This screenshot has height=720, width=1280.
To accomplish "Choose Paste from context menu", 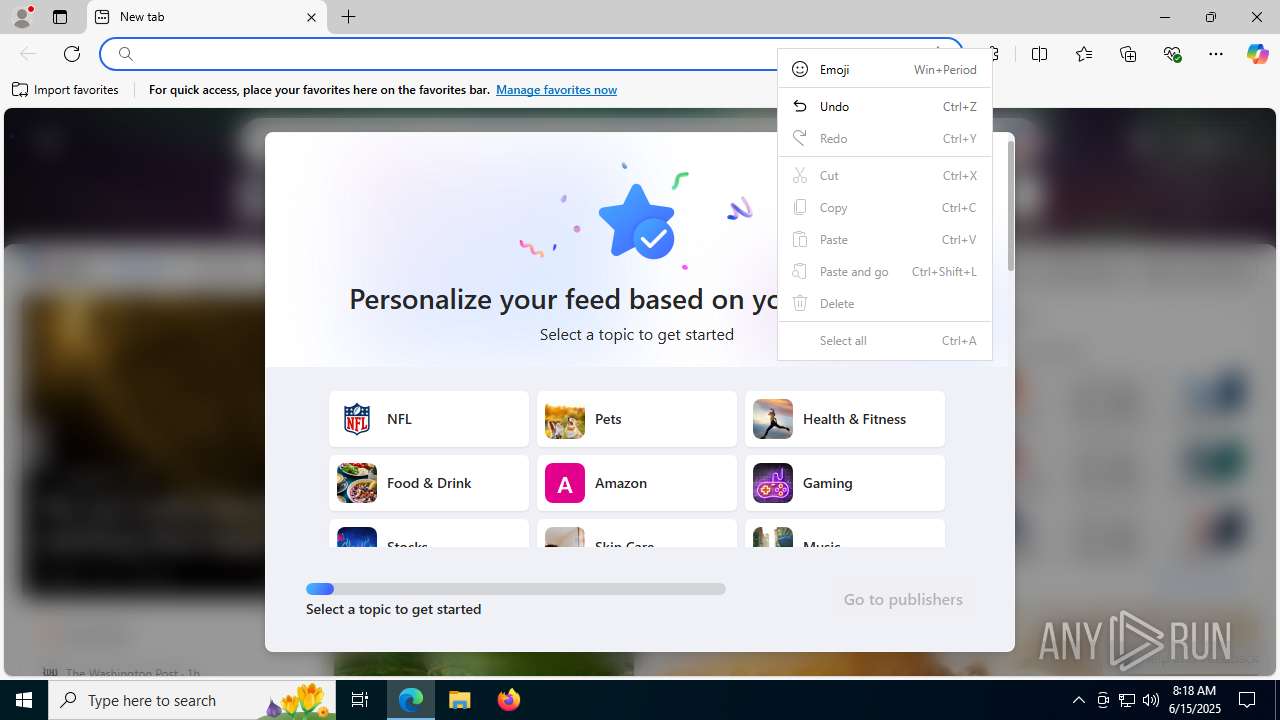I will coord(885,239).
